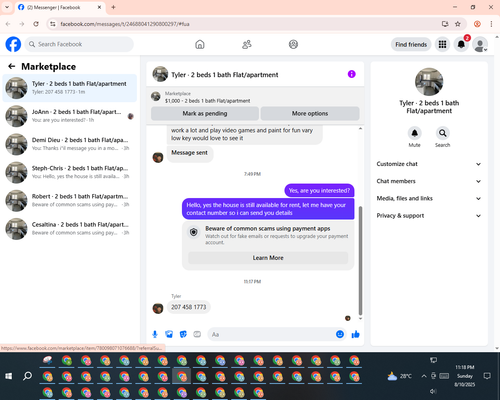Select the message '207 458 1773'
This screenshot has width=500, height=400.
click(189, 307)
